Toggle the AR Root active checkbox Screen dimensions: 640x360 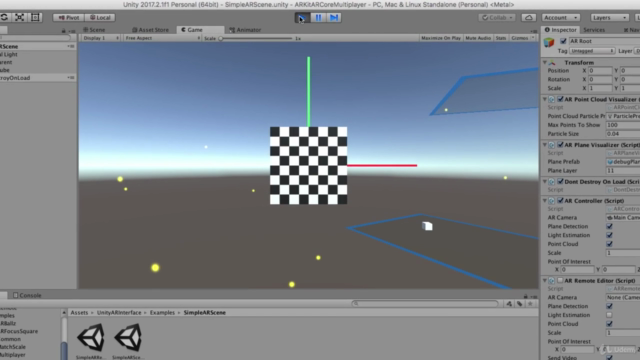[563, 41]
